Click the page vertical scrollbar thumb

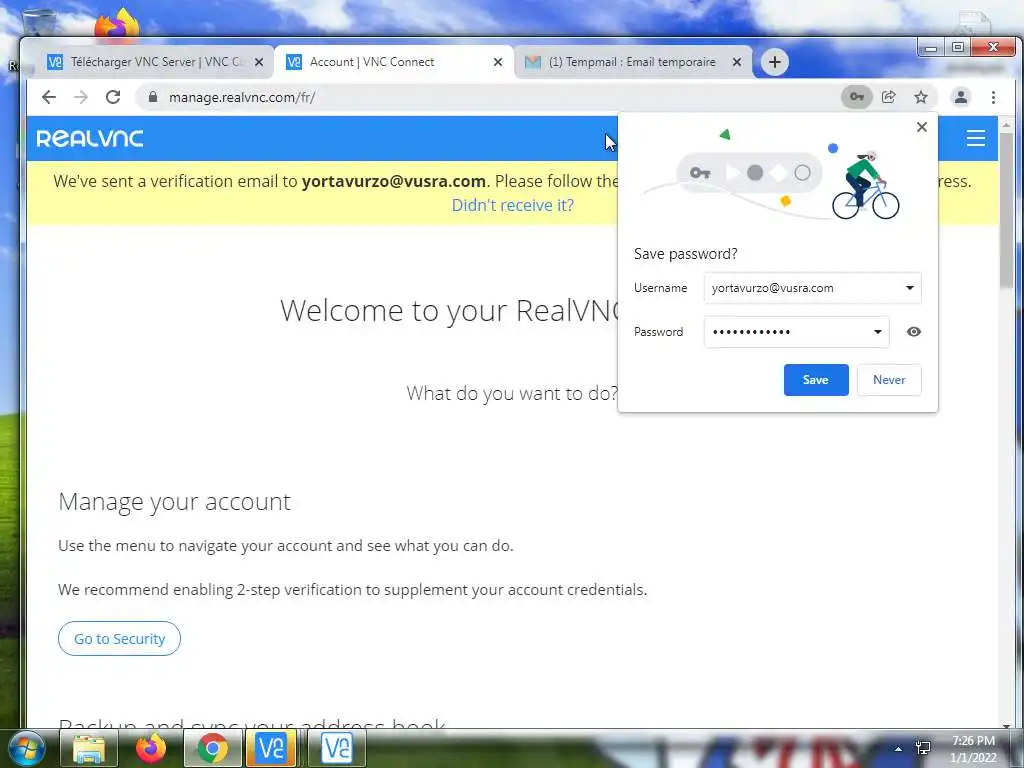coord(1006,209)
